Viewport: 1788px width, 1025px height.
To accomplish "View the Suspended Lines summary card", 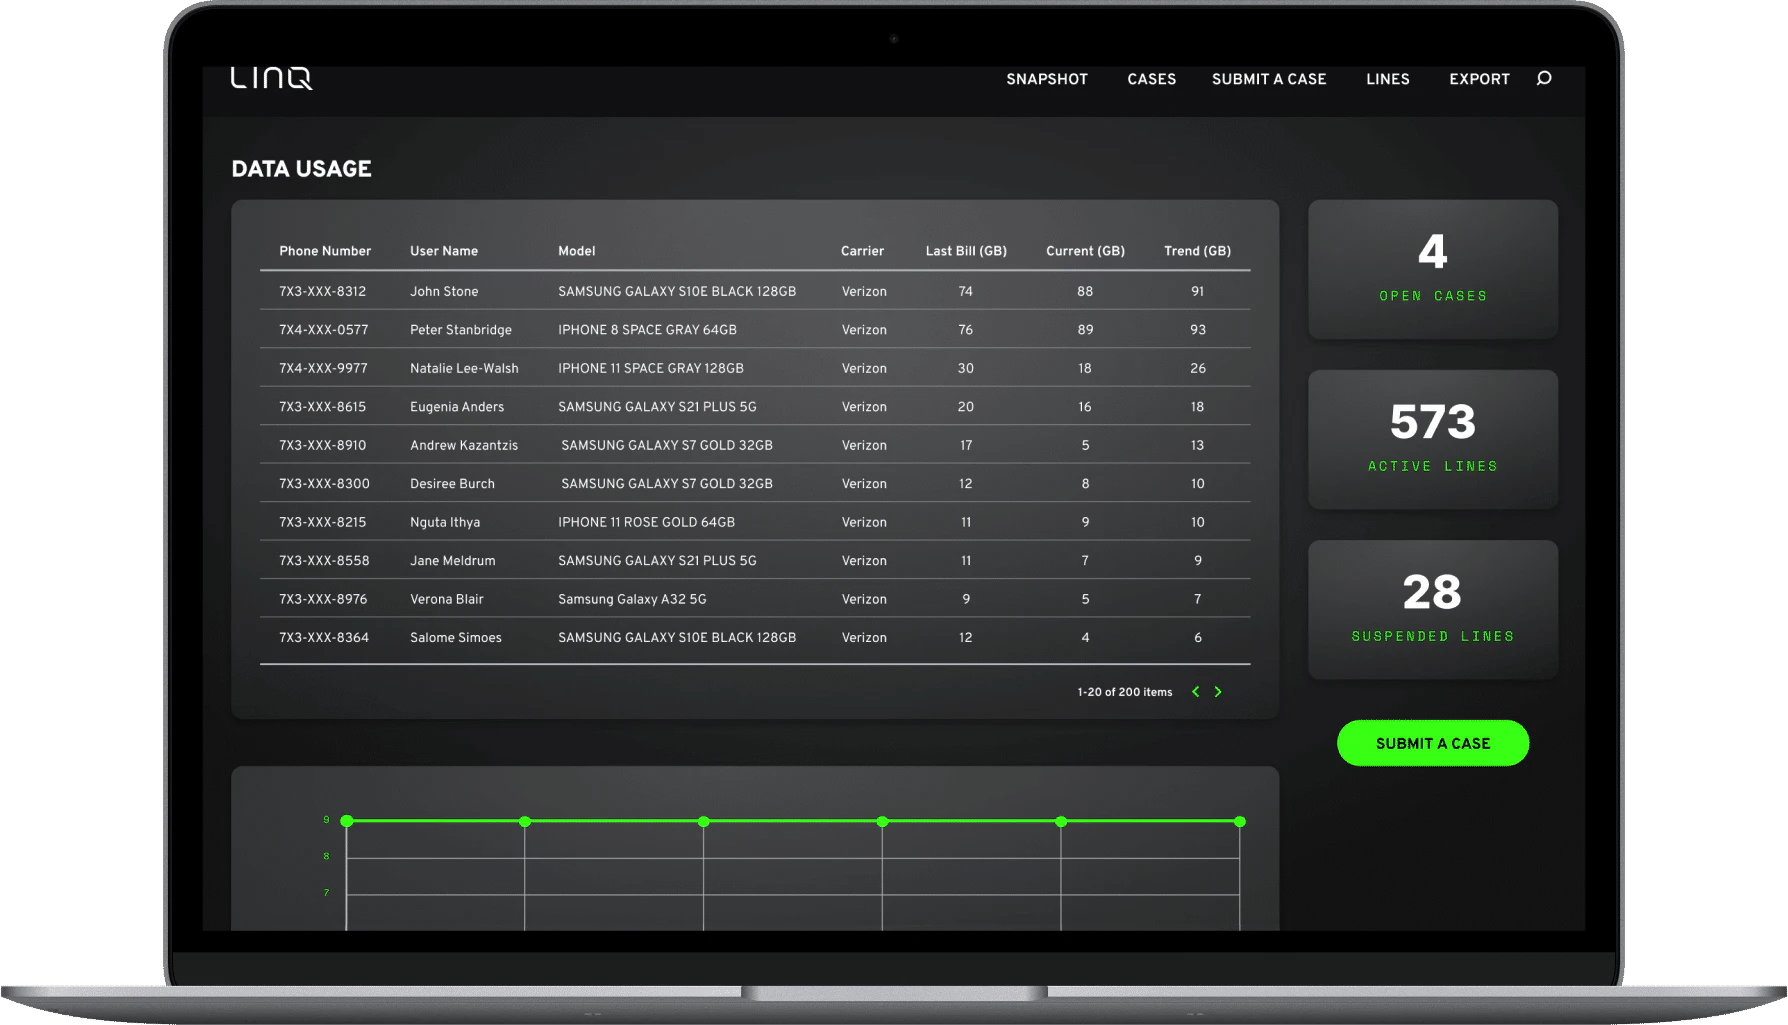I will (x=1432, y=609).
